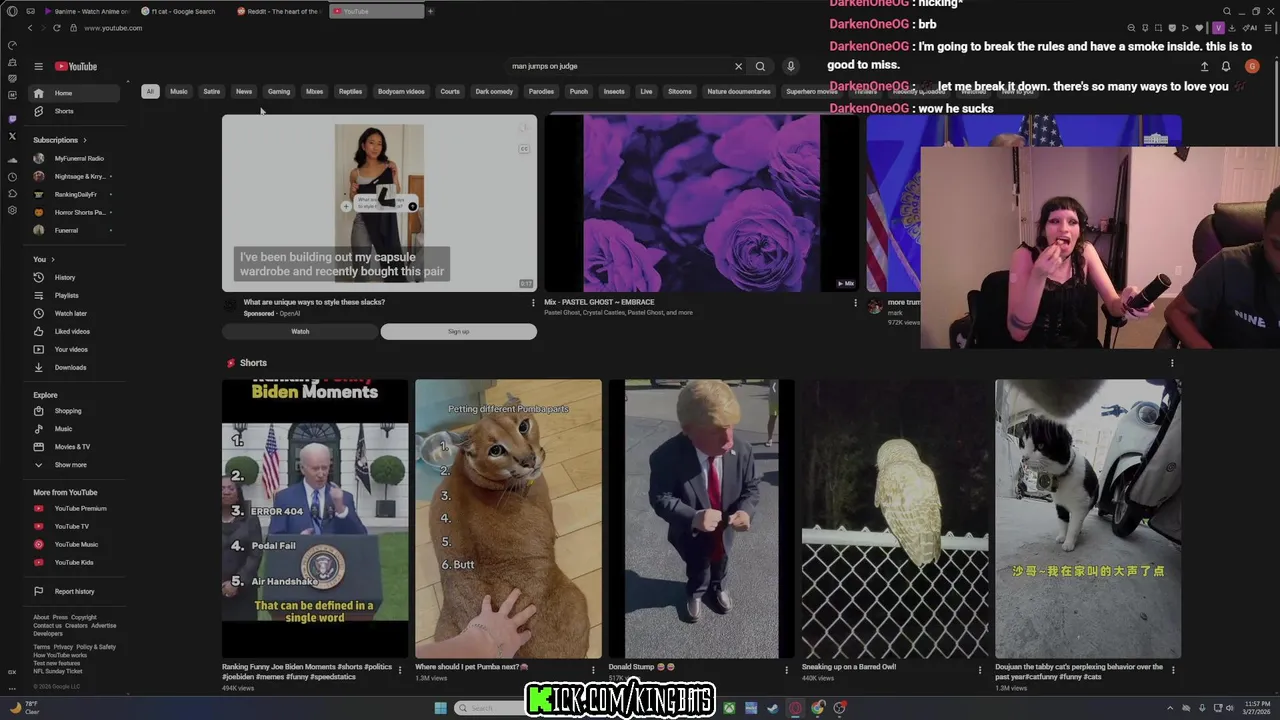Select the Bodycam videos chip
Screen dimensions: 1280x720
pyautogui.click(x=401, y=92)
